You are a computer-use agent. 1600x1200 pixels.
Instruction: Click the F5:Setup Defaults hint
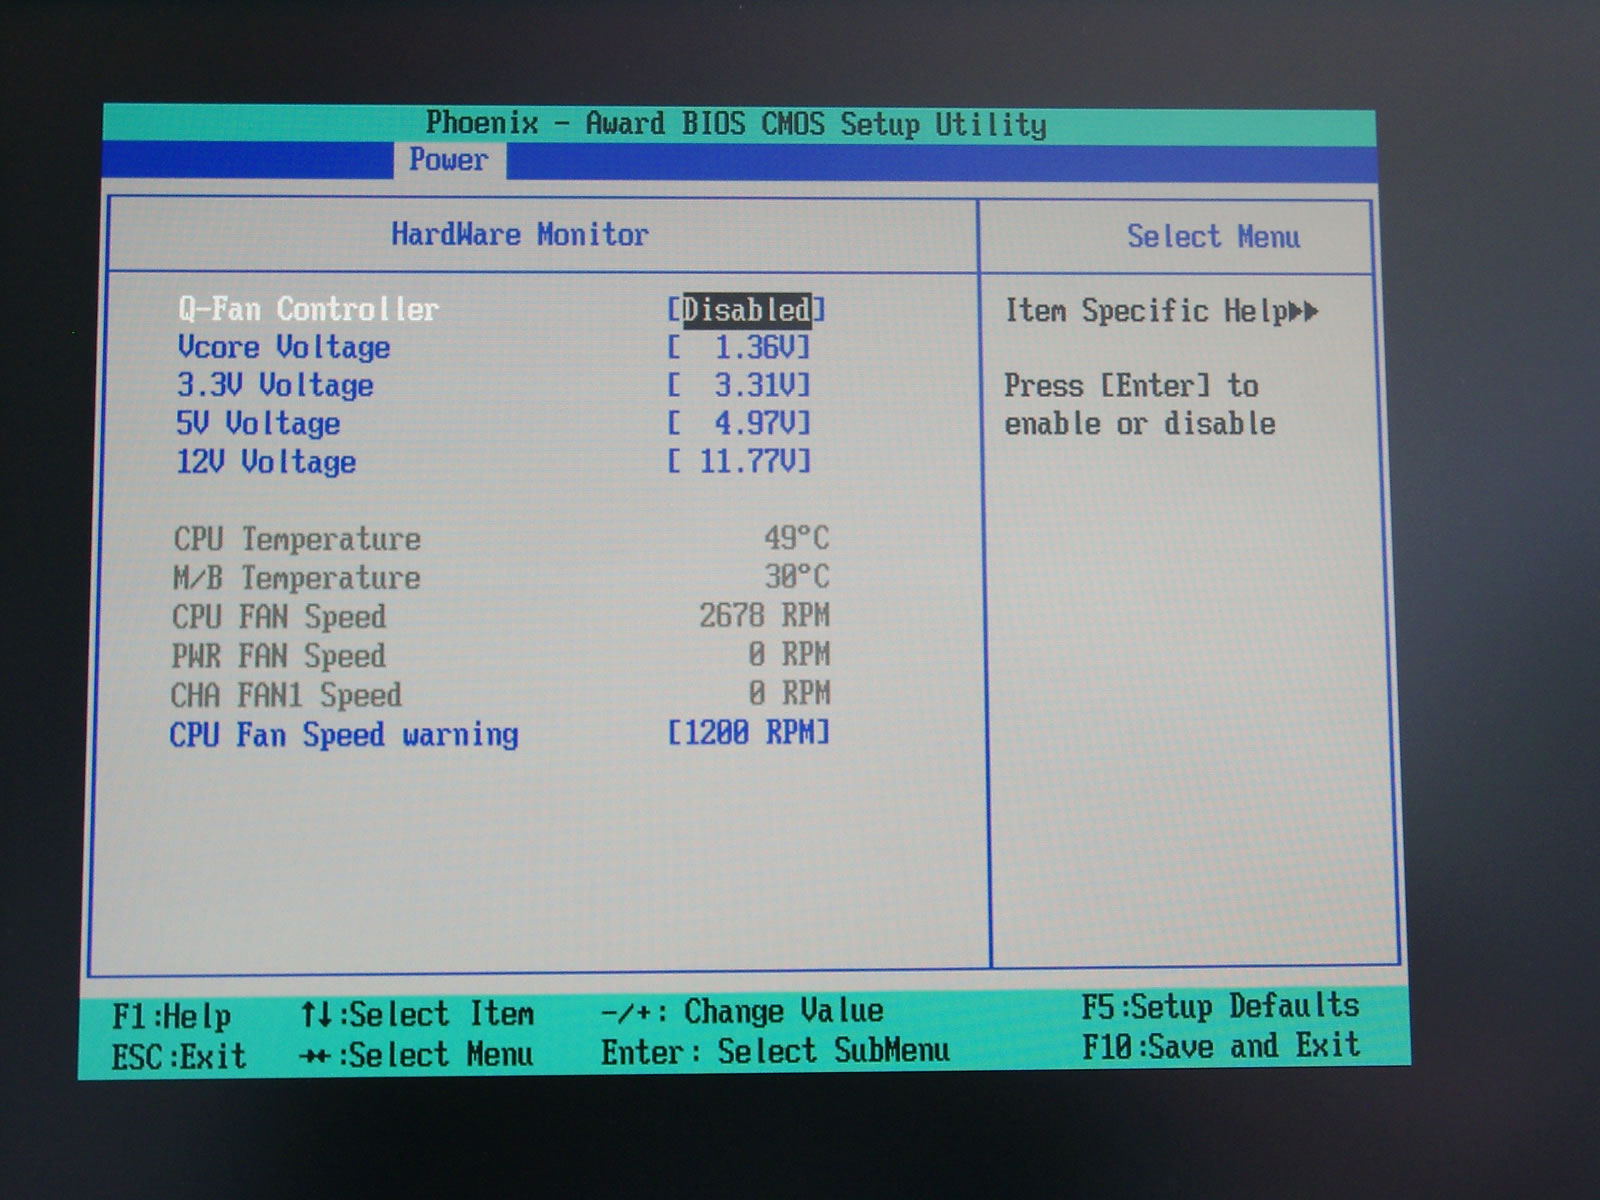click(1220, 1006)
